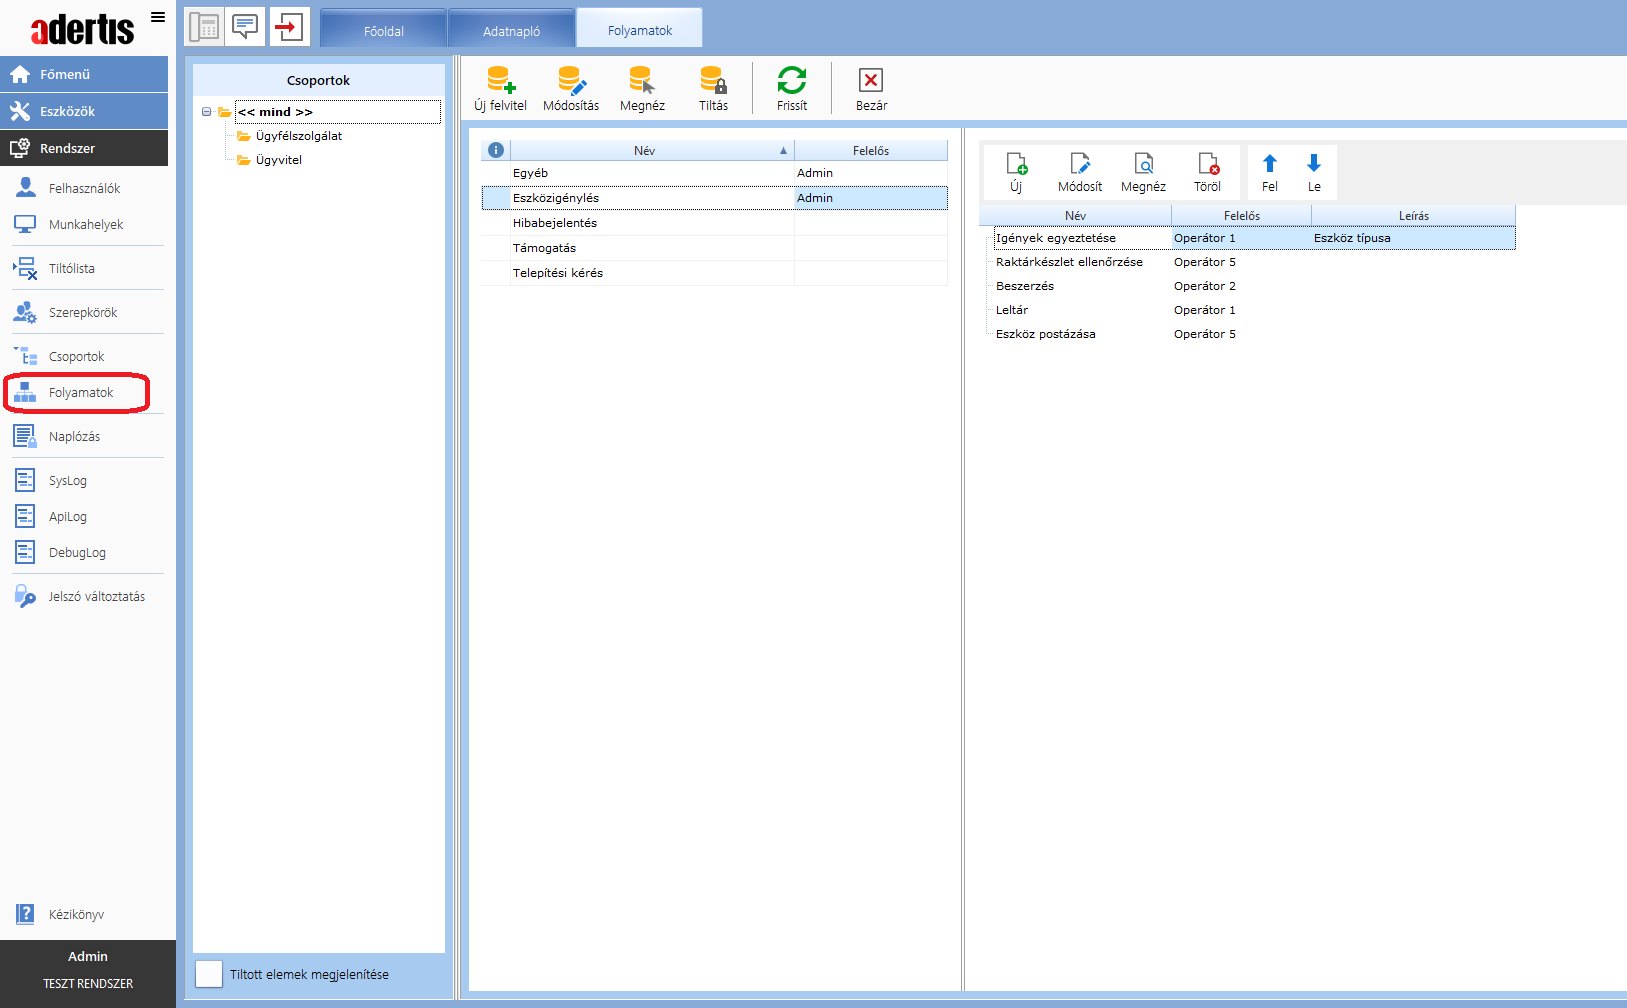
Task: Move selected step down with Le arrow
Action: [x=1314, y=164]
